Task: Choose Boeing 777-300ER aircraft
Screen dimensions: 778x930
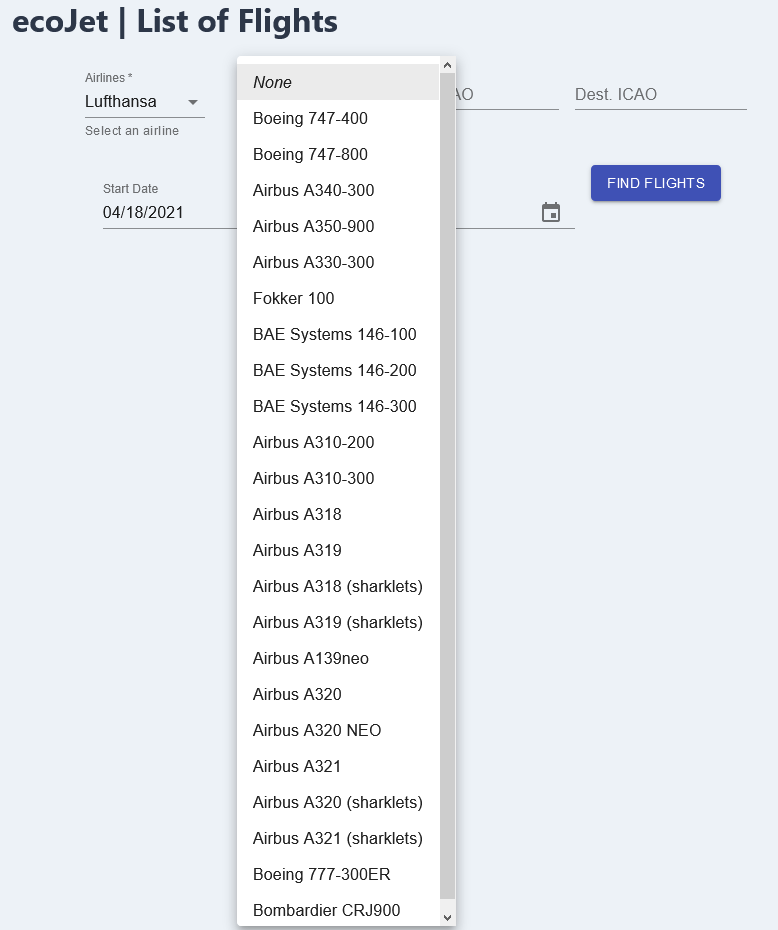Action: (x=338, y=874)
